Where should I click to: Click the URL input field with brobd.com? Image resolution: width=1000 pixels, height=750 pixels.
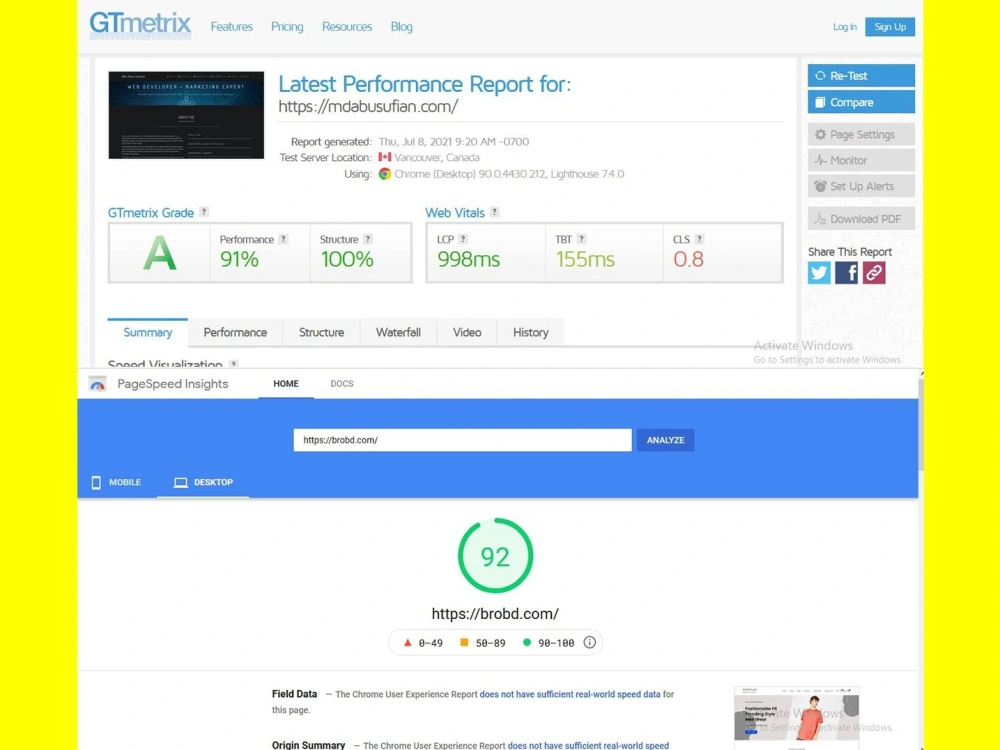462,440
